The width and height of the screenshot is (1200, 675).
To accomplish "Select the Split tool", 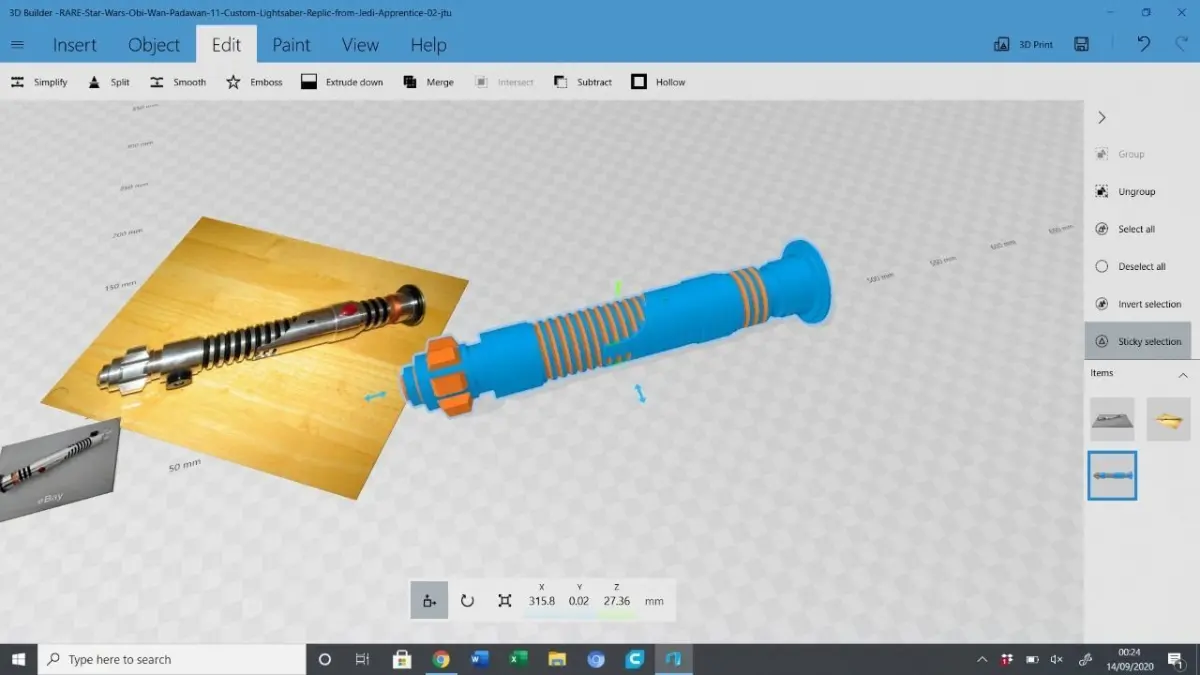I will 109,82.
